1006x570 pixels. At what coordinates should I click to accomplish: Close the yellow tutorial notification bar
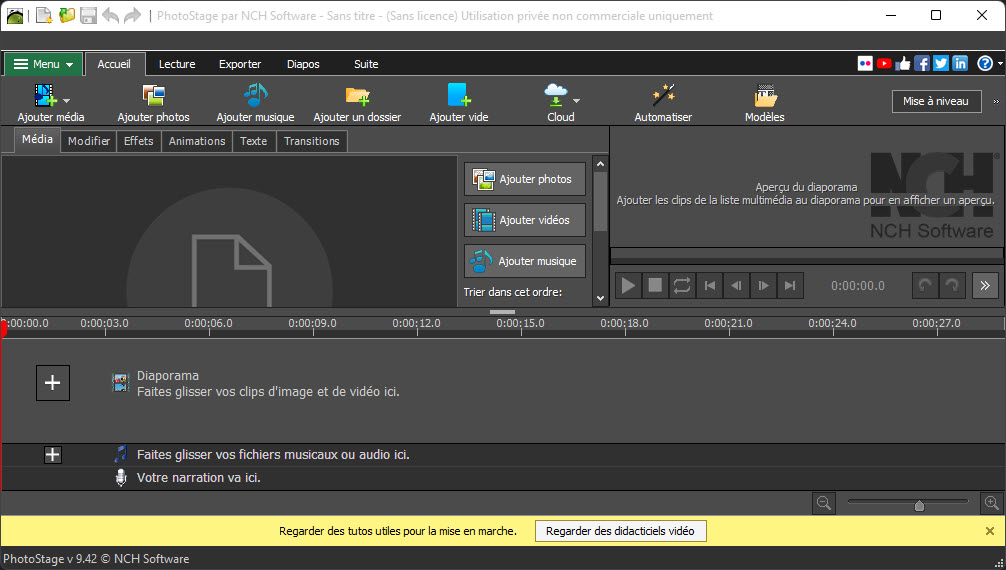pyautogui.click(x=990, y=531)
